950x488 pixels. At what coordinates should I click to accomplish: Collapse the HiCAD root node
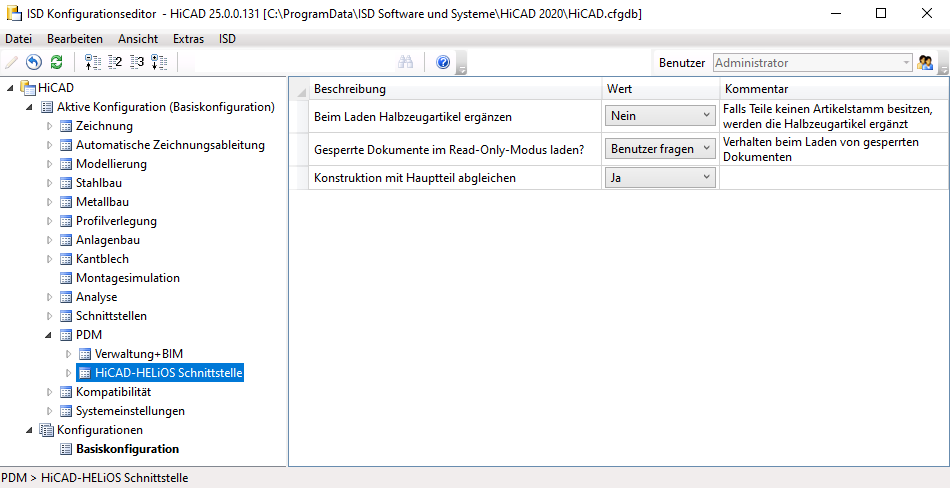(12, 89)
